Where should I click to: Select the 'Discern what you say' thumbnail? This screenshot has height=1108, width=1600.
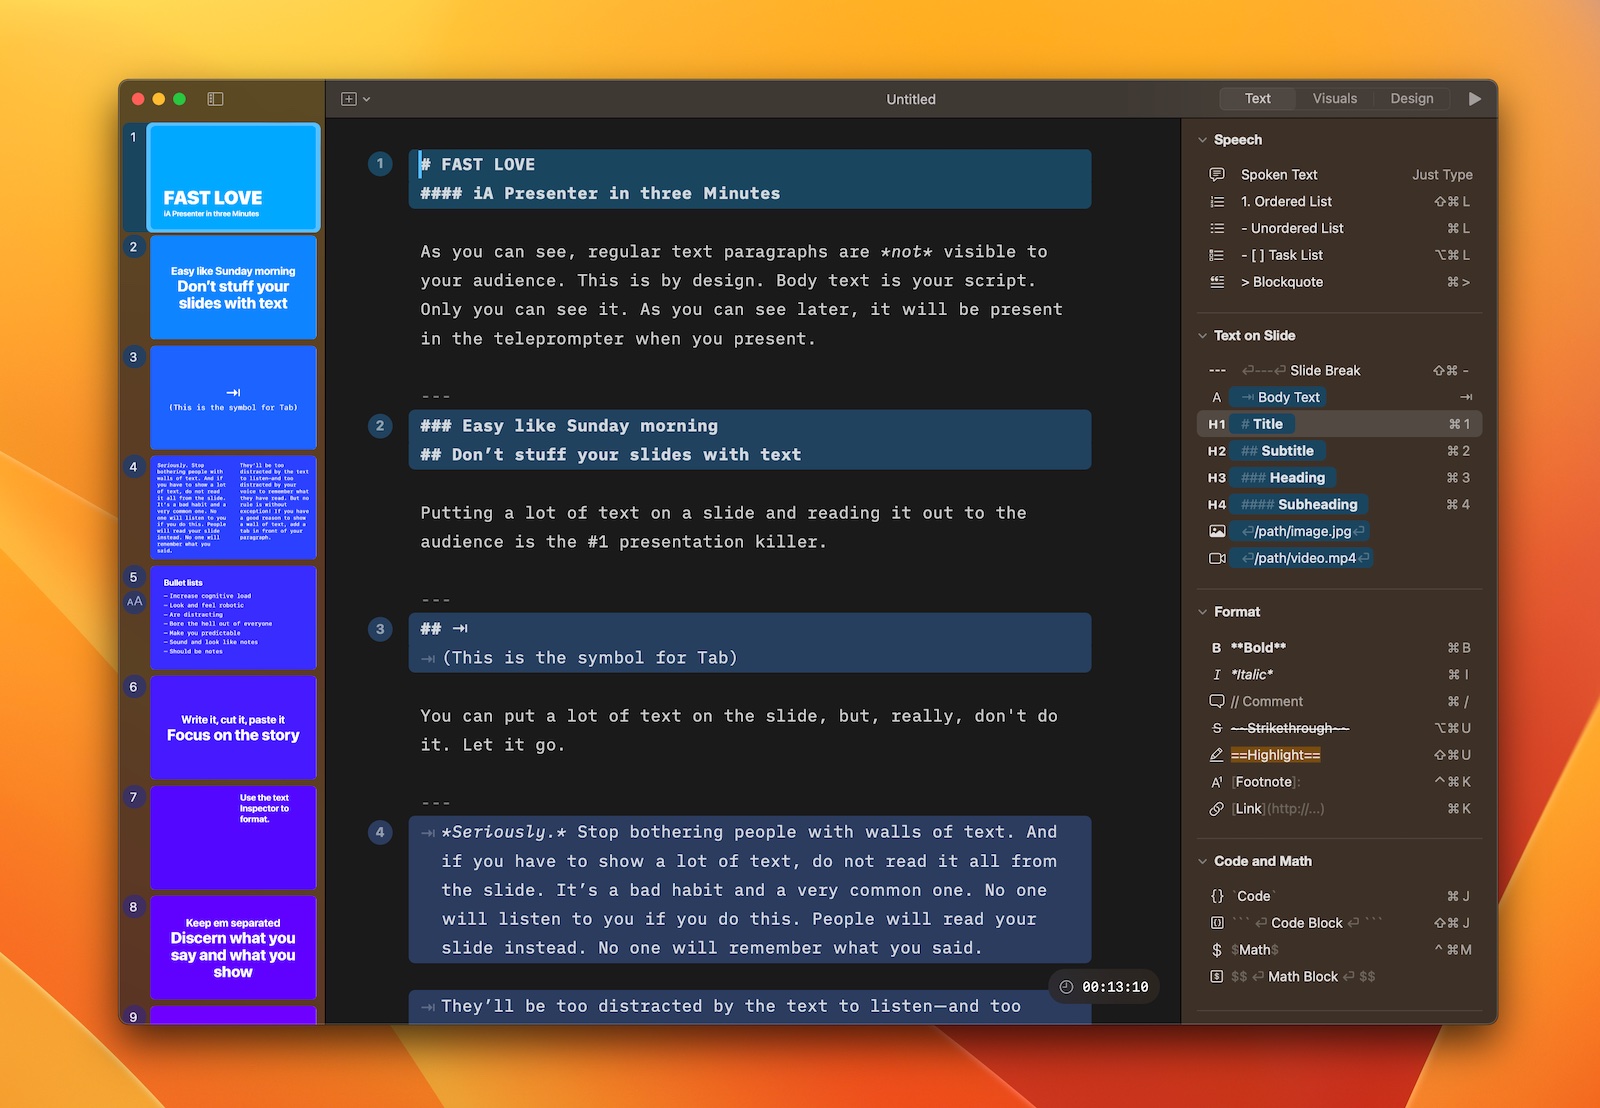tap(234, 947)
